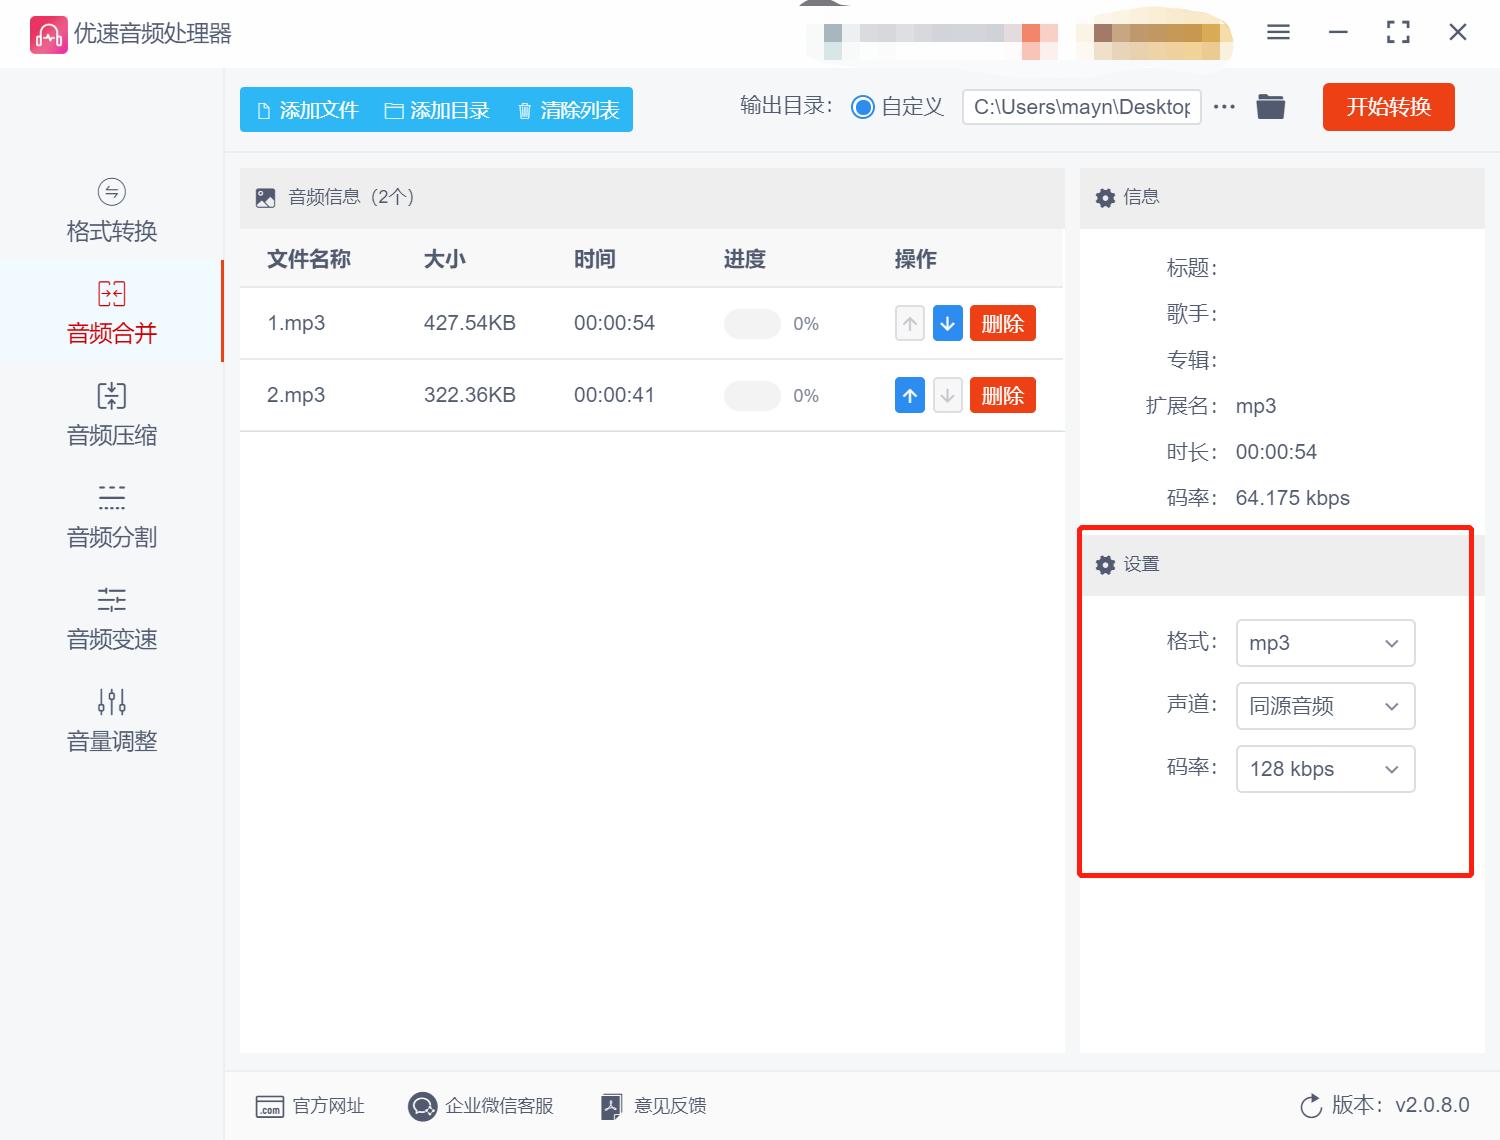Expand the 声道 dropdown showing 同源音频
The height and width of the screenshot is (1140, 1500).
click(x=1324, y=706)
